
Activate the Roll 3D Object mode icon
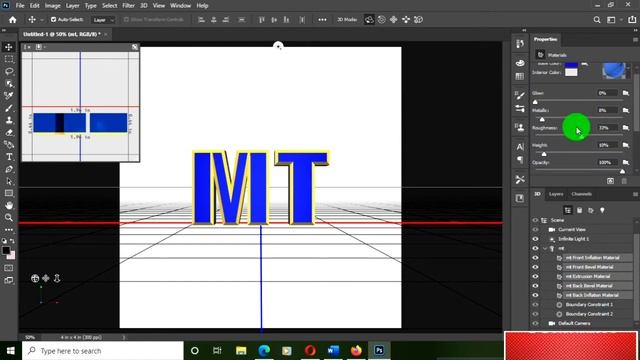coord(381,20)
